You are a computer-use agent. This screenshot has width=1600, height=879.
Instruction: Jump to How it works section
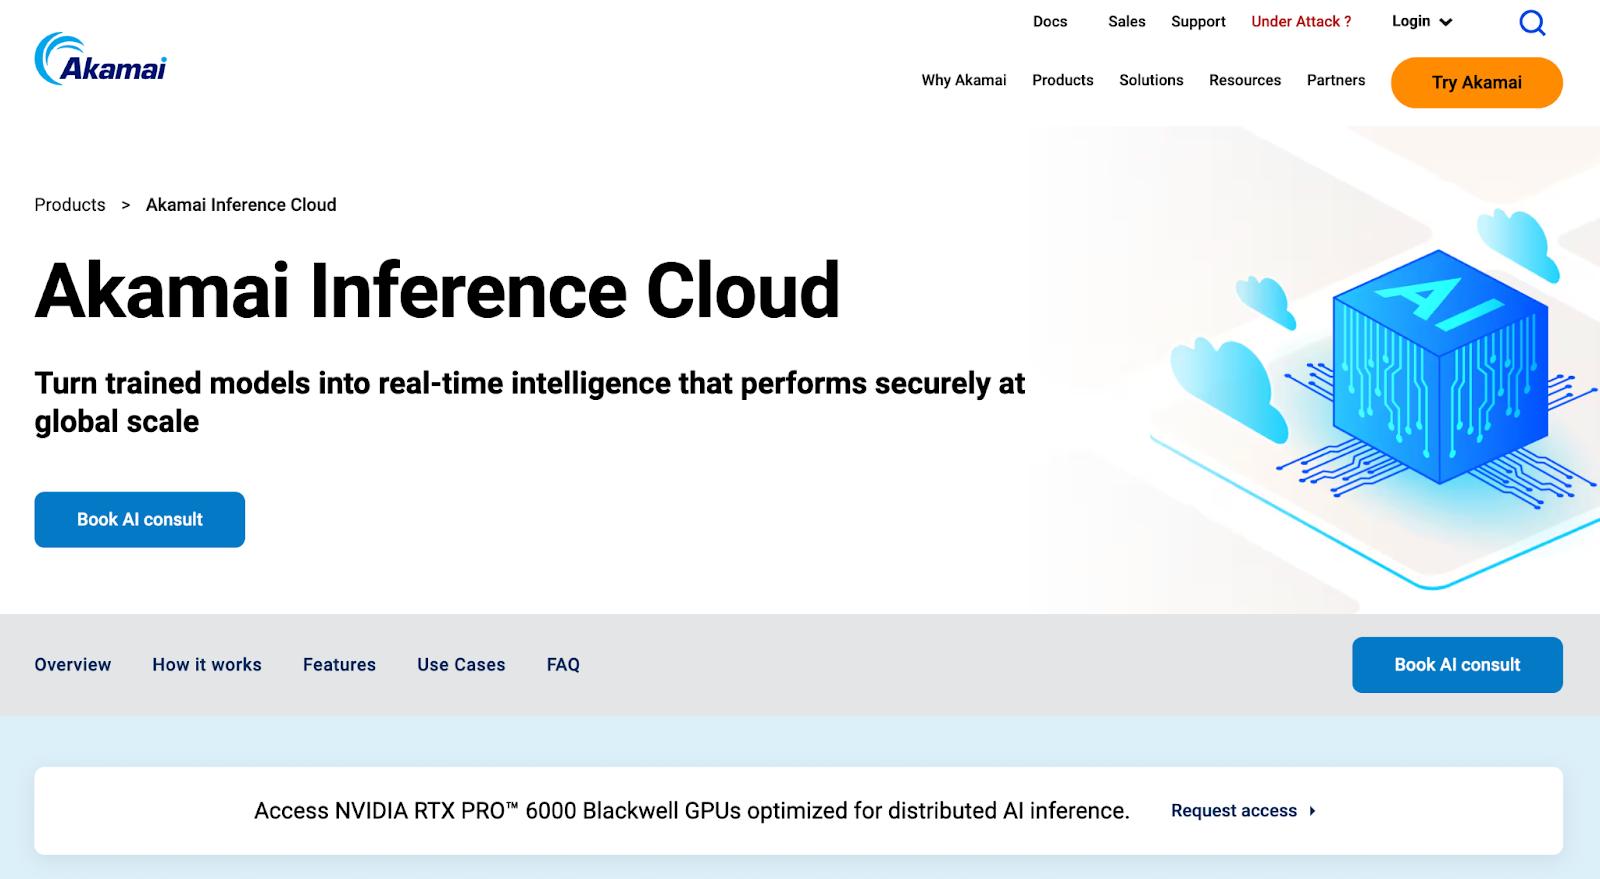(x=207, y=665)
